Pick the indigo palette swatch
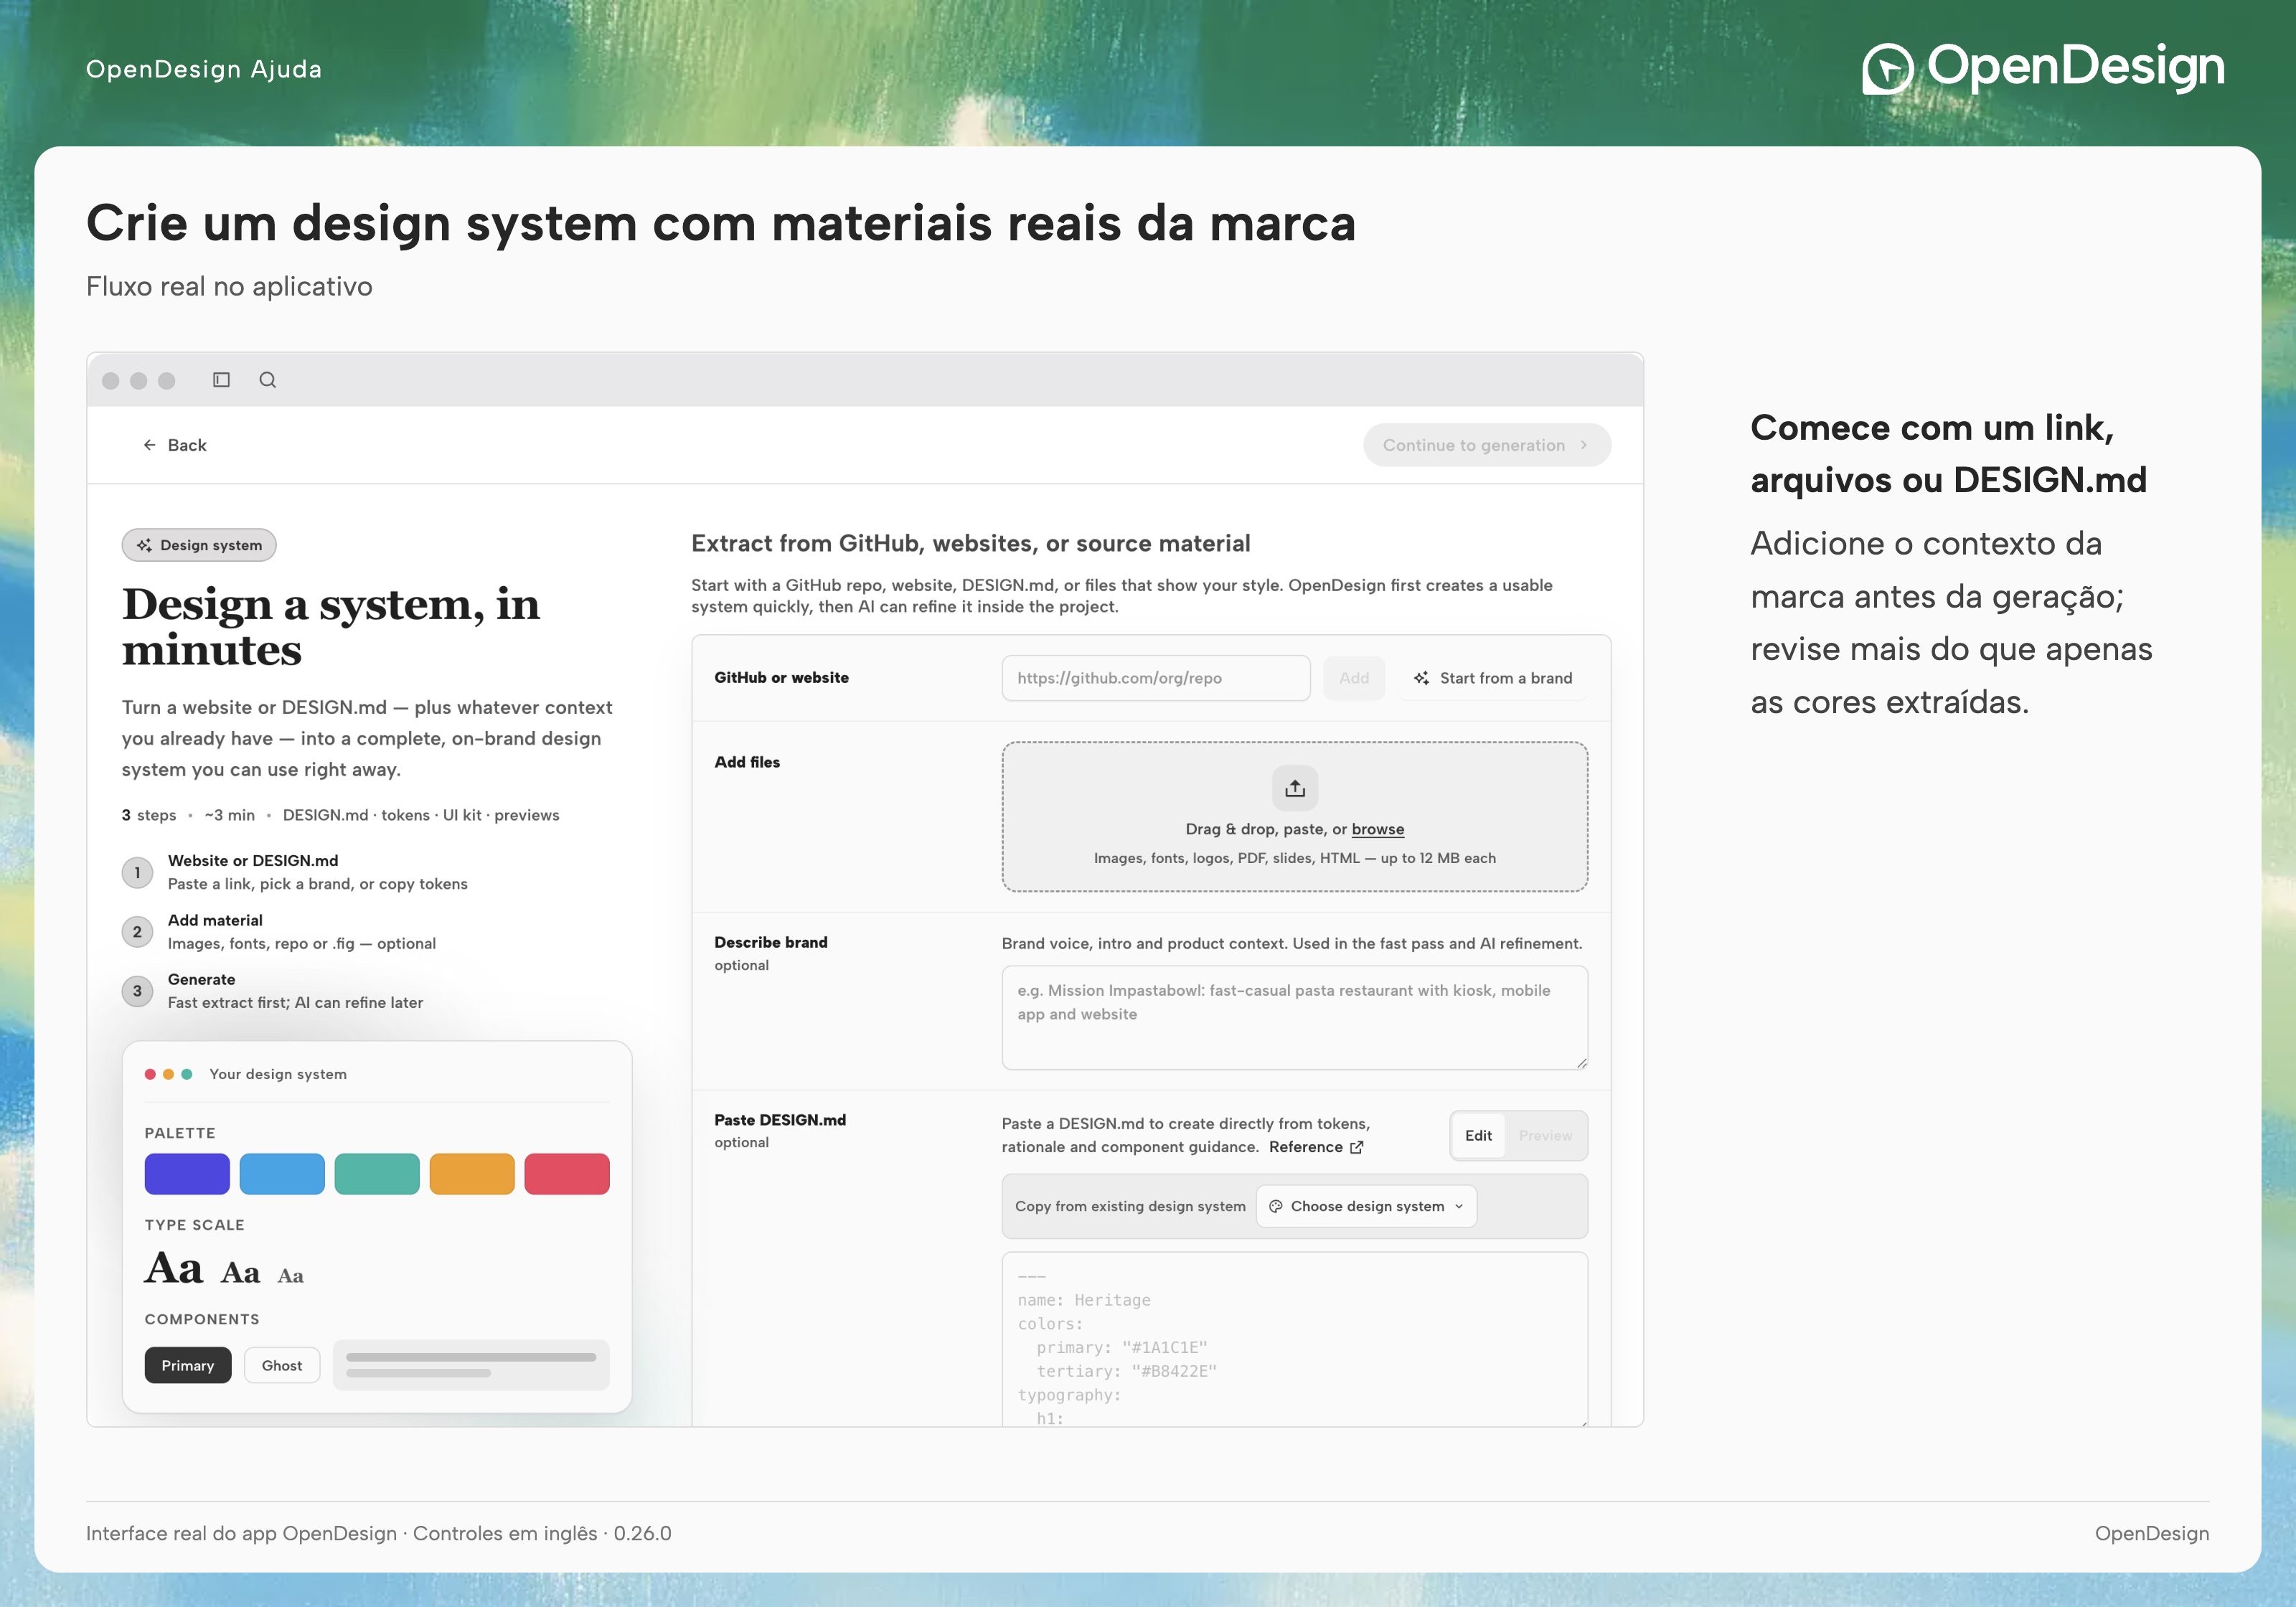This screenshot has width=2296, height=1607. pos(187,1174)
